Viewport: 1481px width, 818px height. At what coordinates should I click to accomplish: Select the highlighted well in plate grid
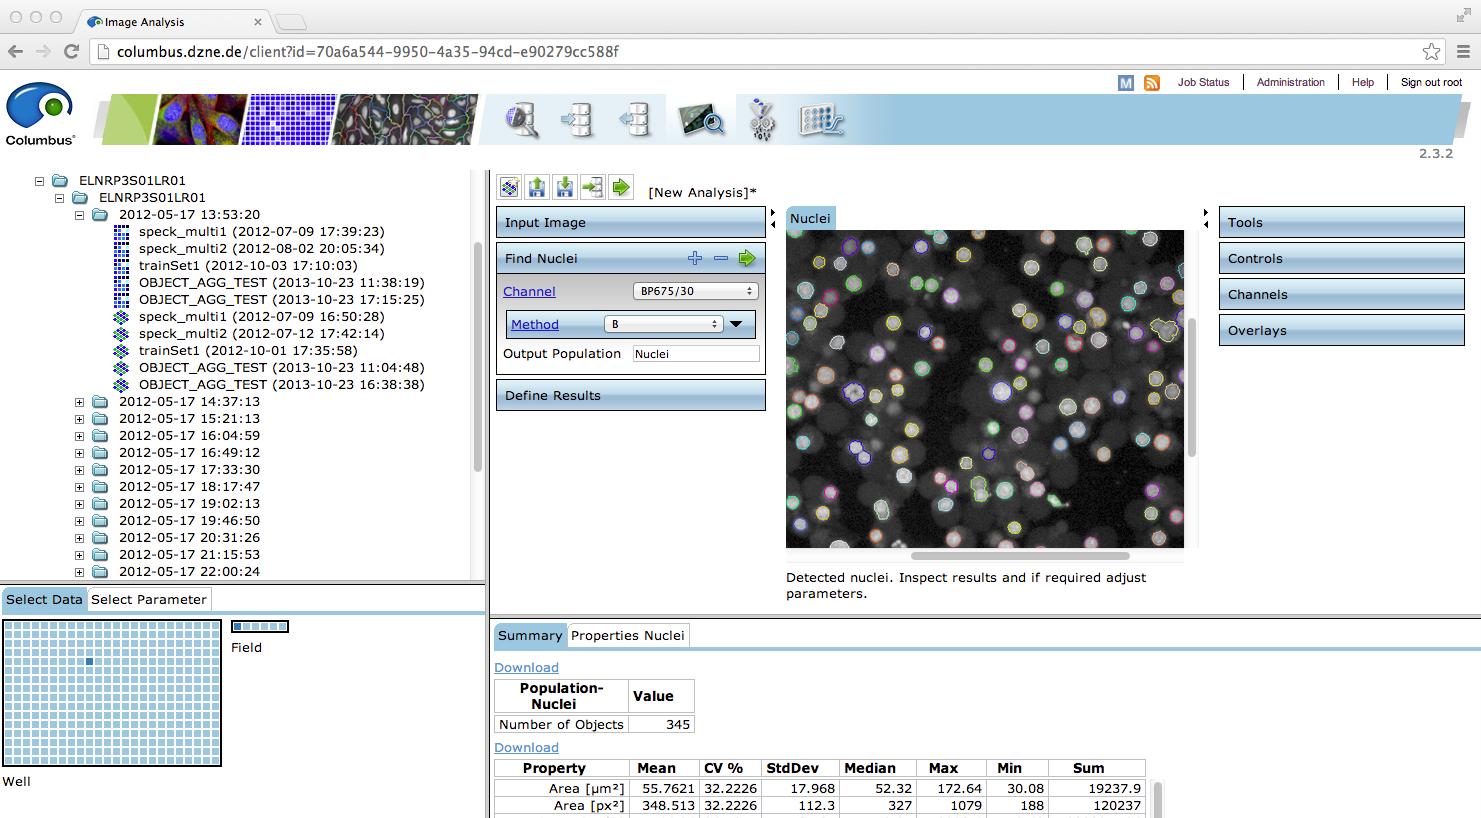(89, 662)
